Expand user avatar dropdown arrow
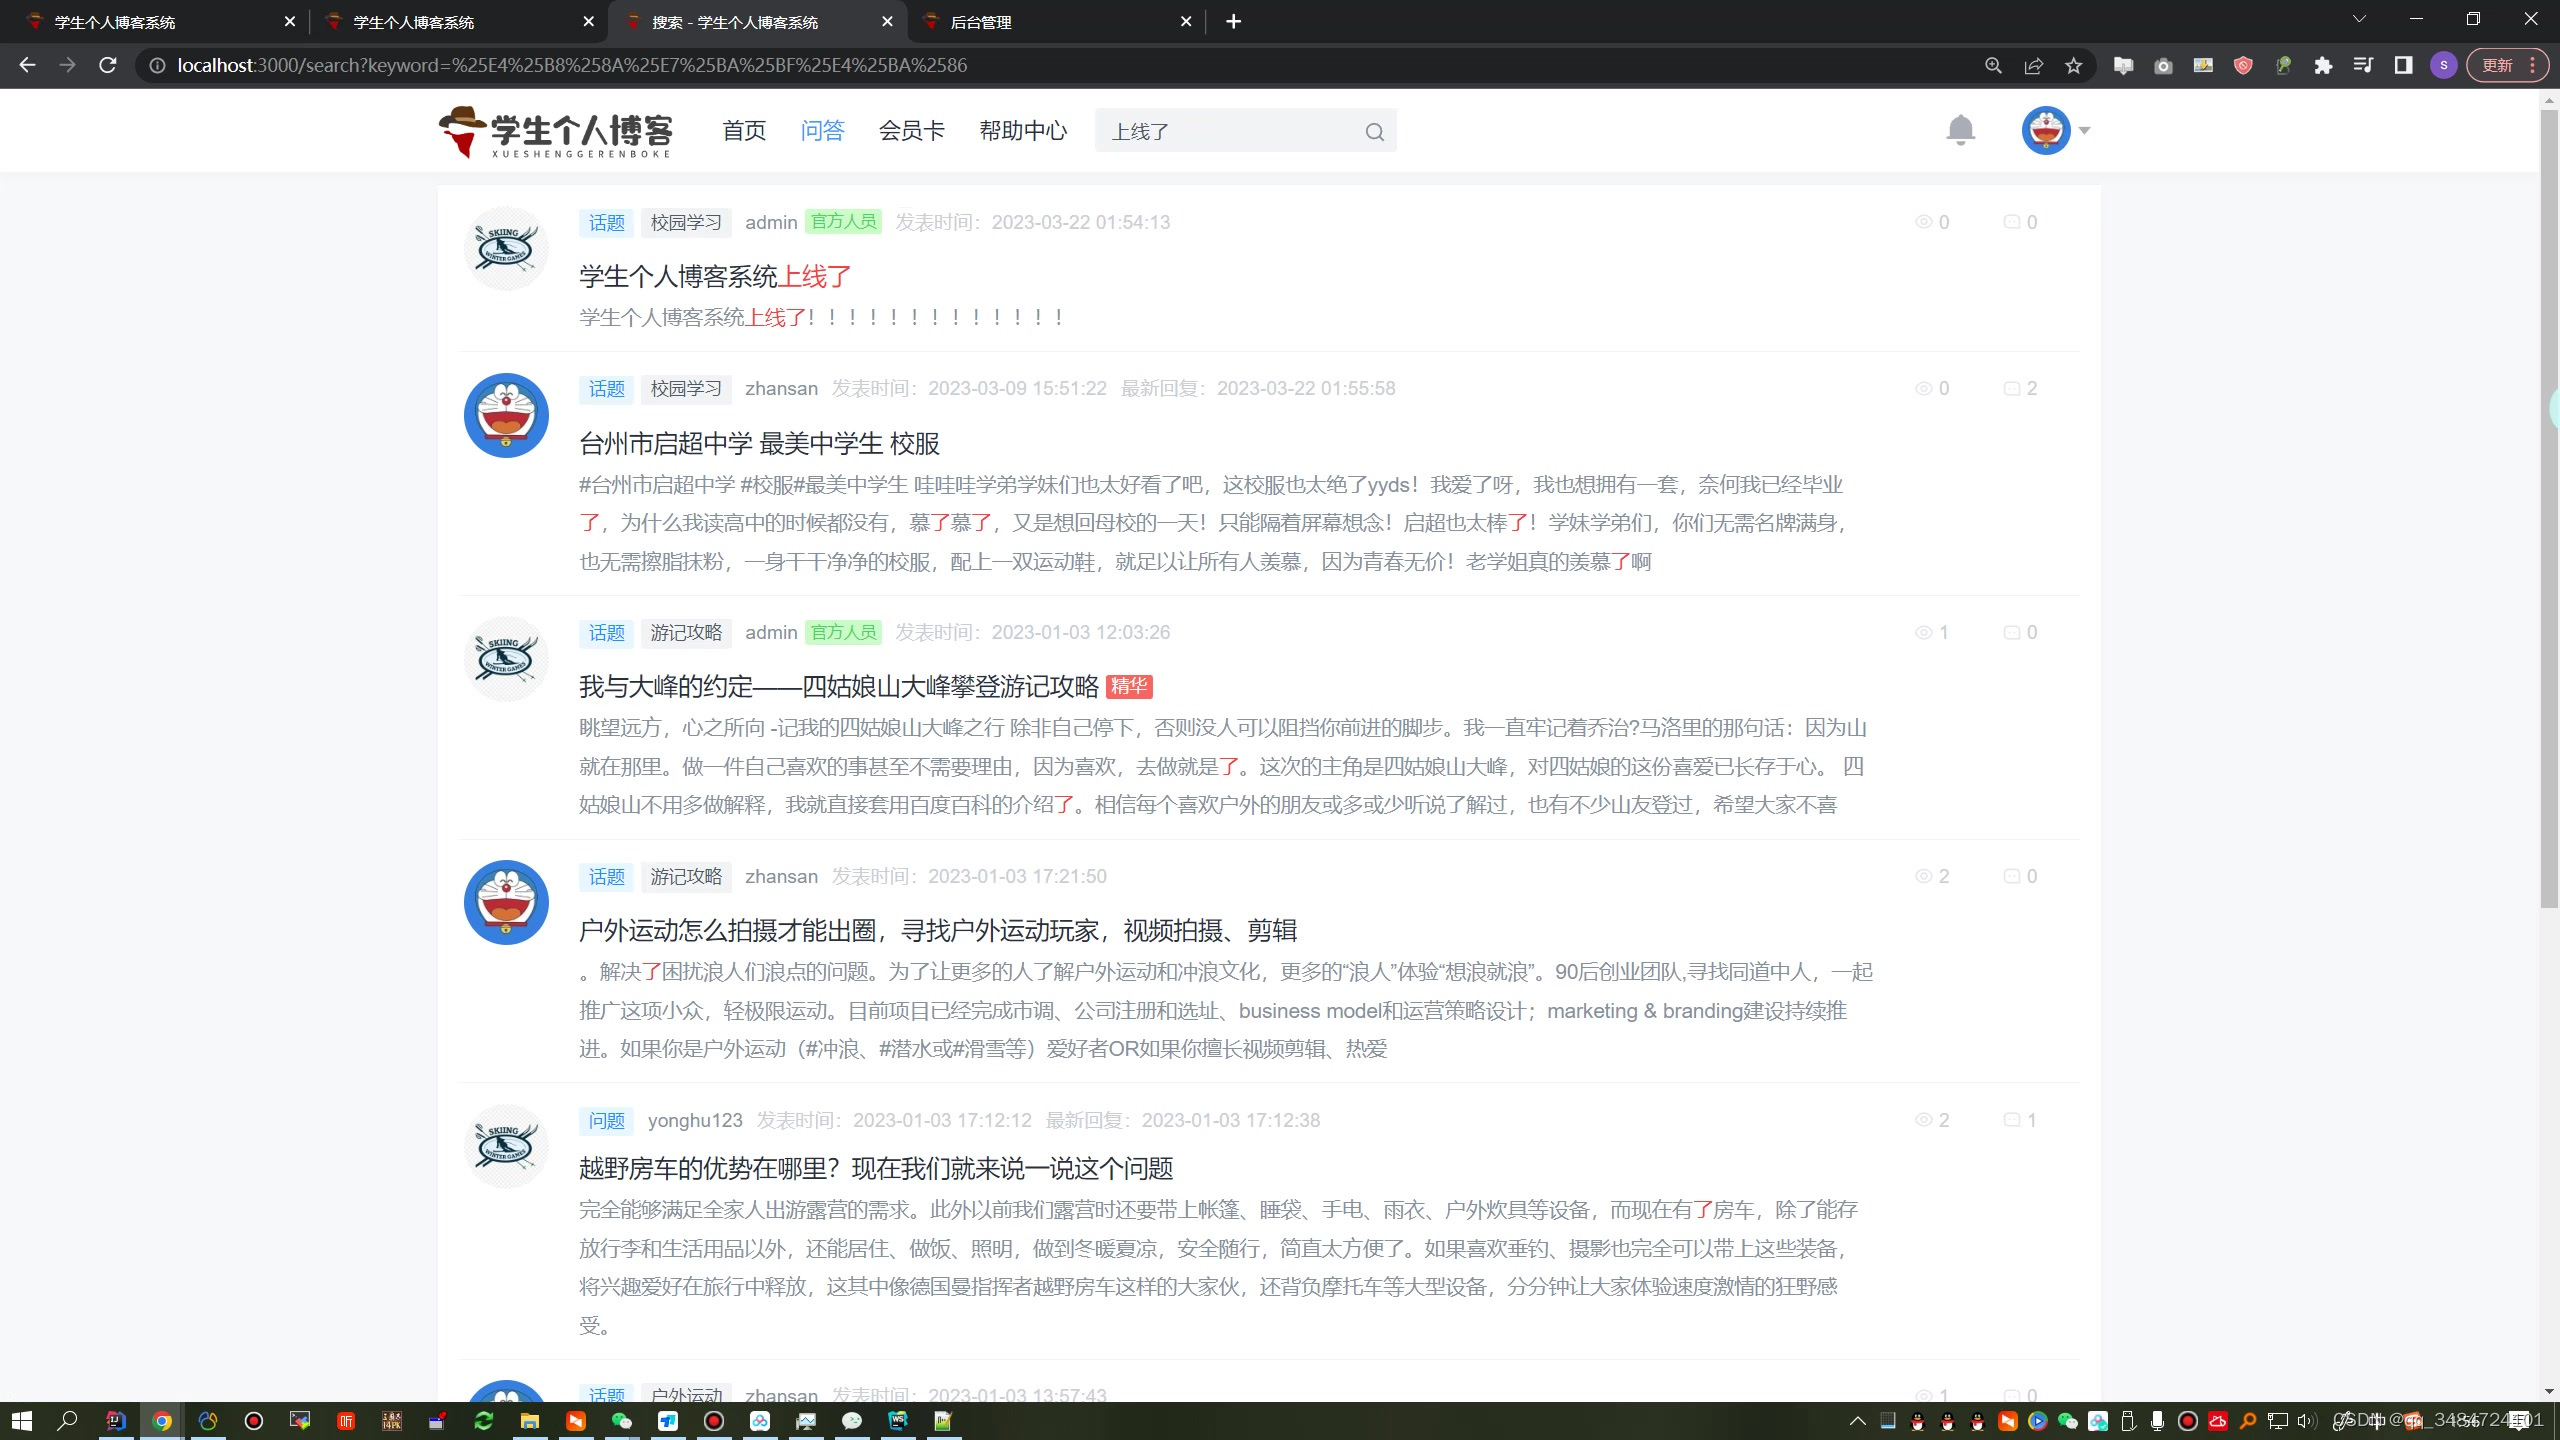Image resolution: width=2560 pixels, height=1440 pixels. pyautogui.click(x=2084, y=130)
